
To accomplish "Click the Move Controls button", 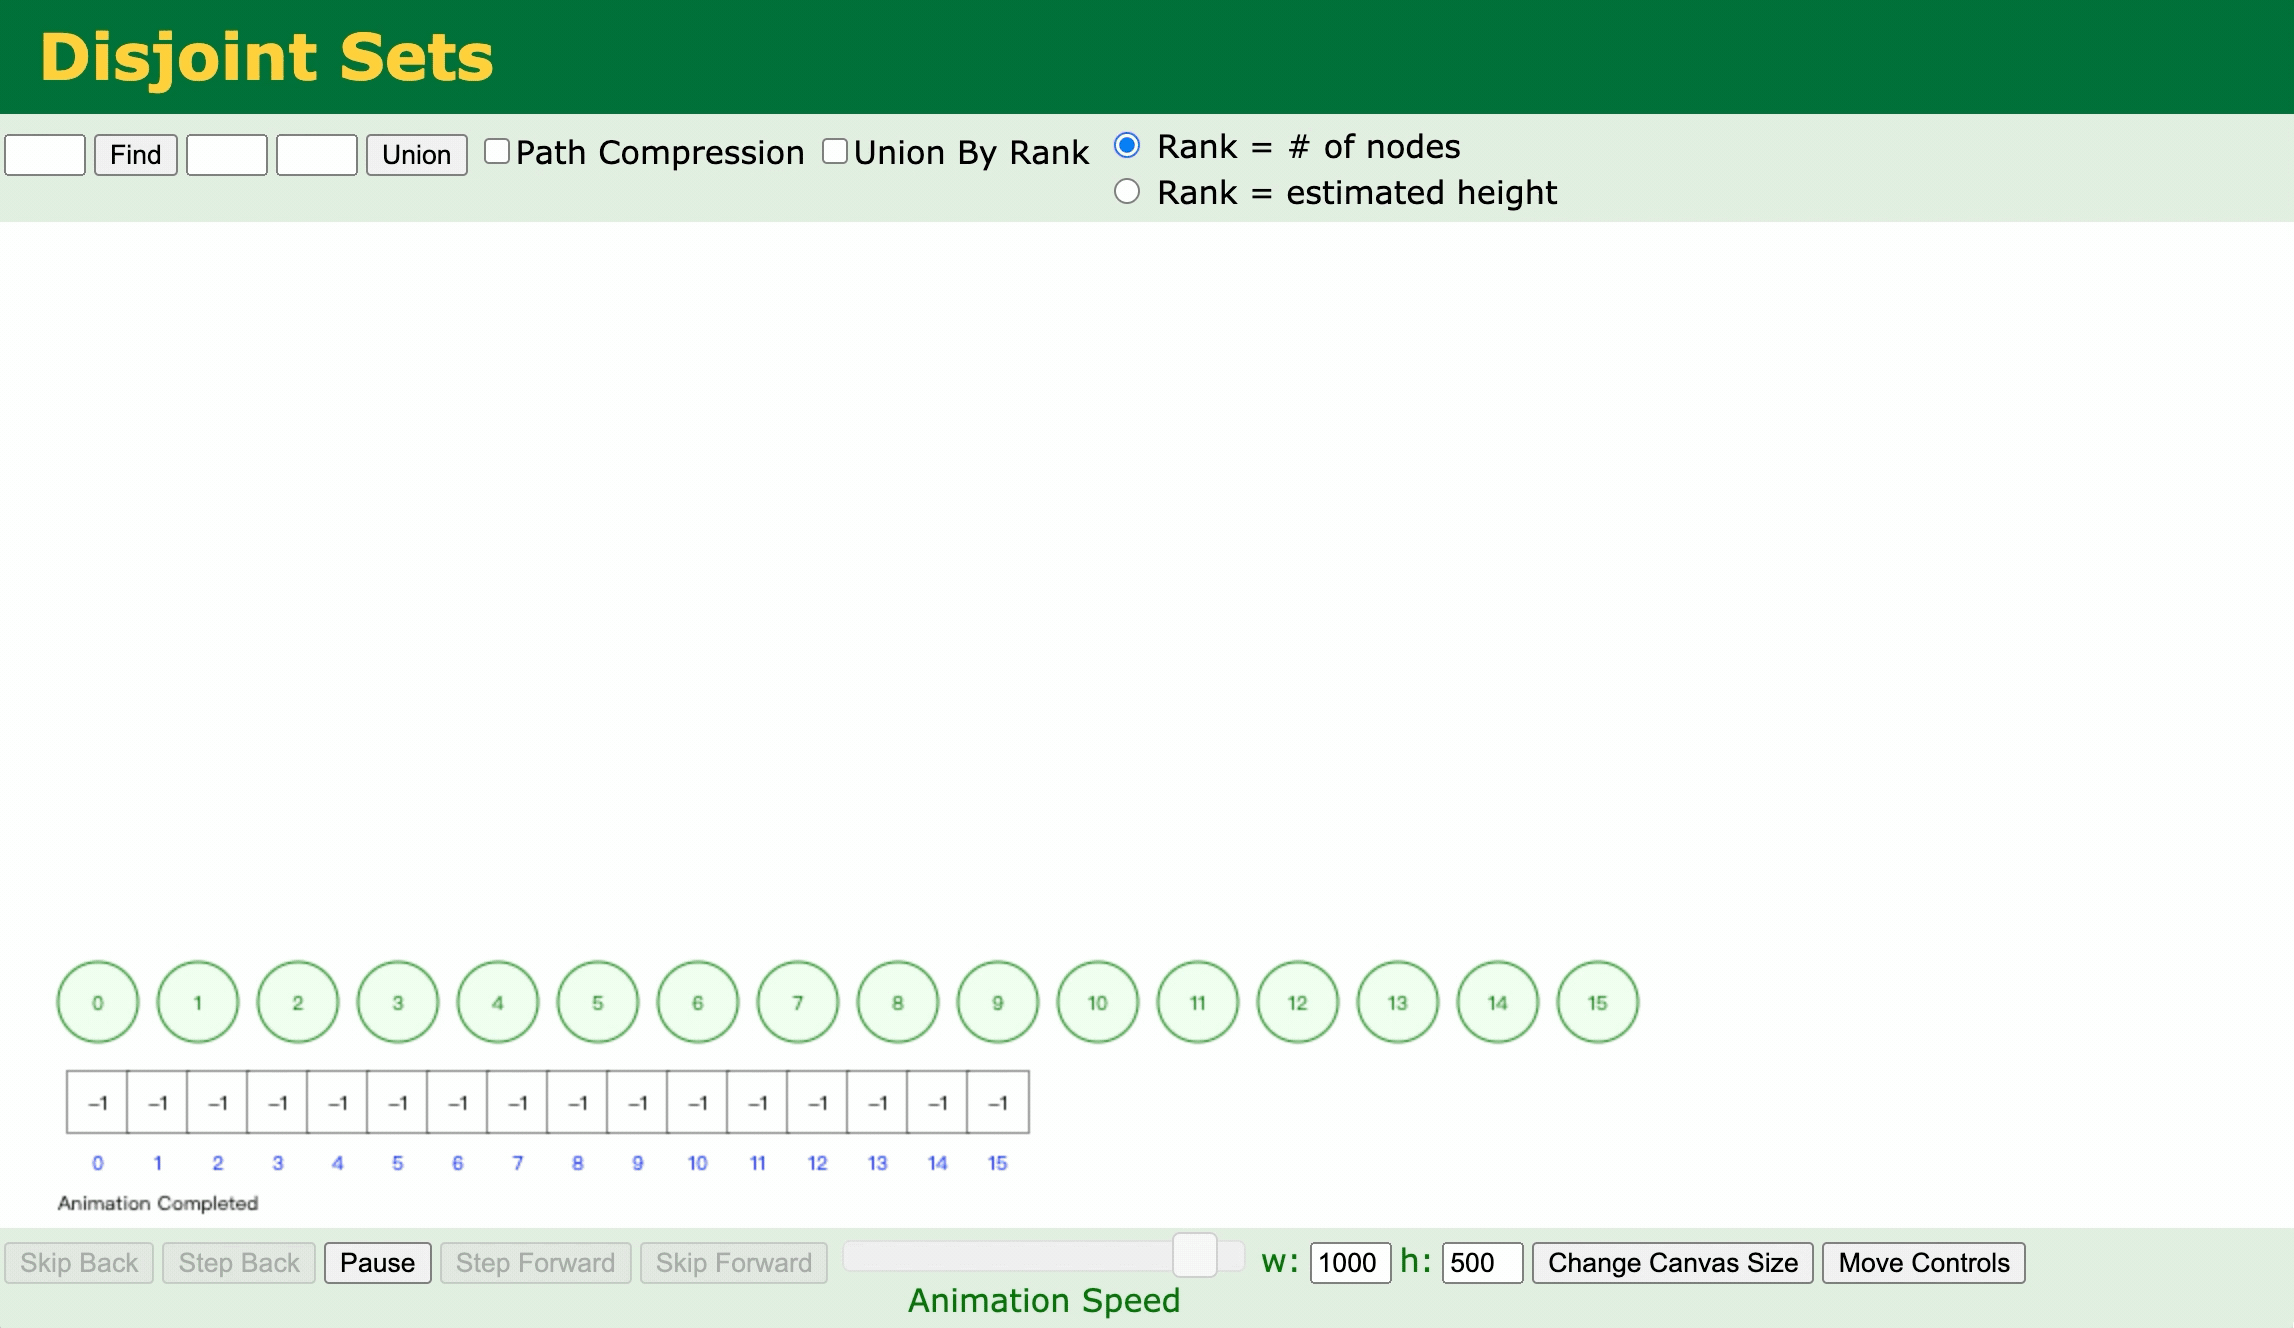I will pos(1923,1263).
